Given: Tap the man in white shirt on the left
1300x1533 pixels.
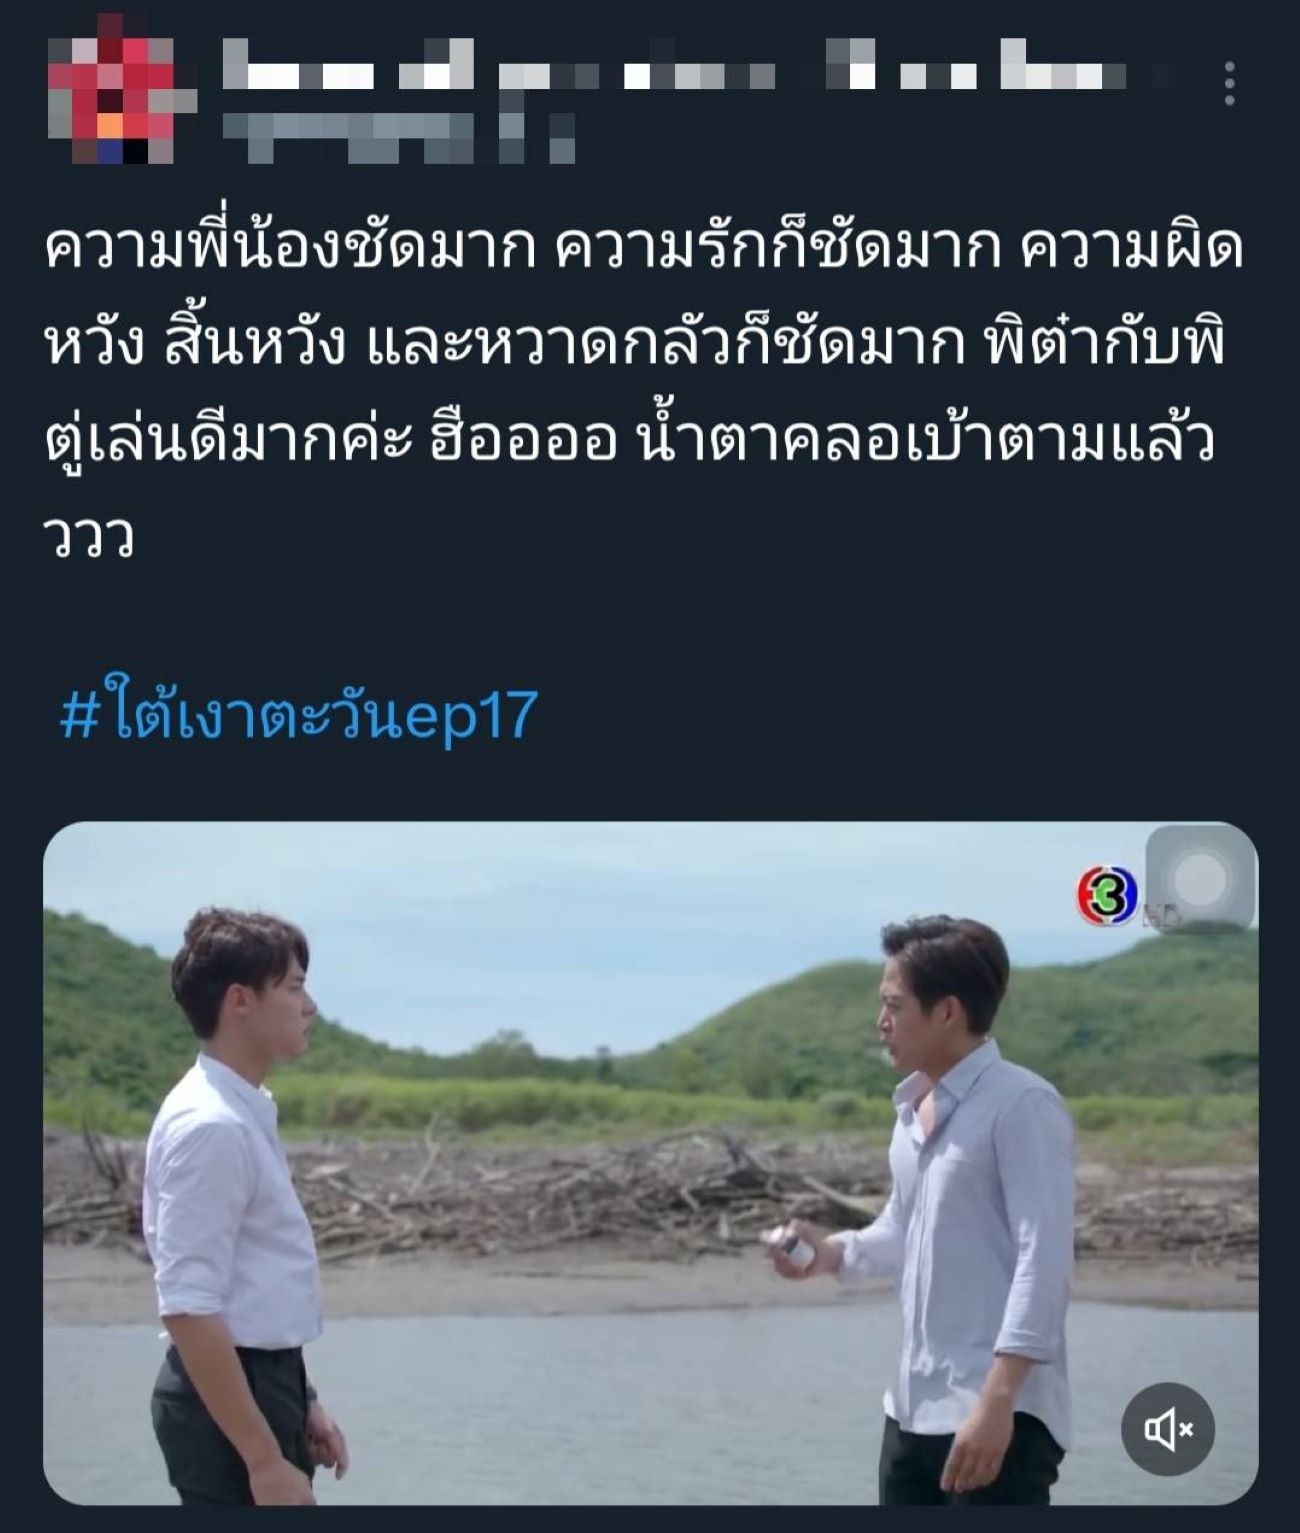Looking at the screenshot, I should [241, 1200].
